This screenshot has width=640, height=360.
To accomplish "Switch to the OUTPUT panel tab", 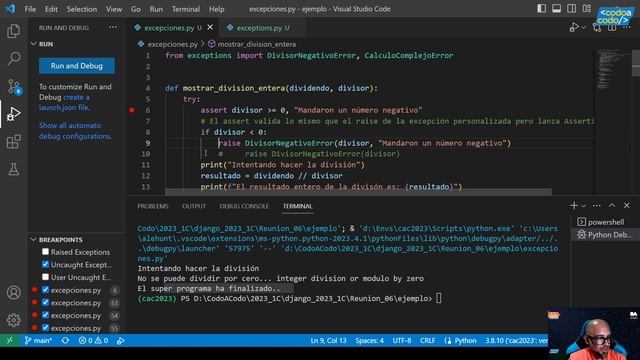I will tap(194, 206).
